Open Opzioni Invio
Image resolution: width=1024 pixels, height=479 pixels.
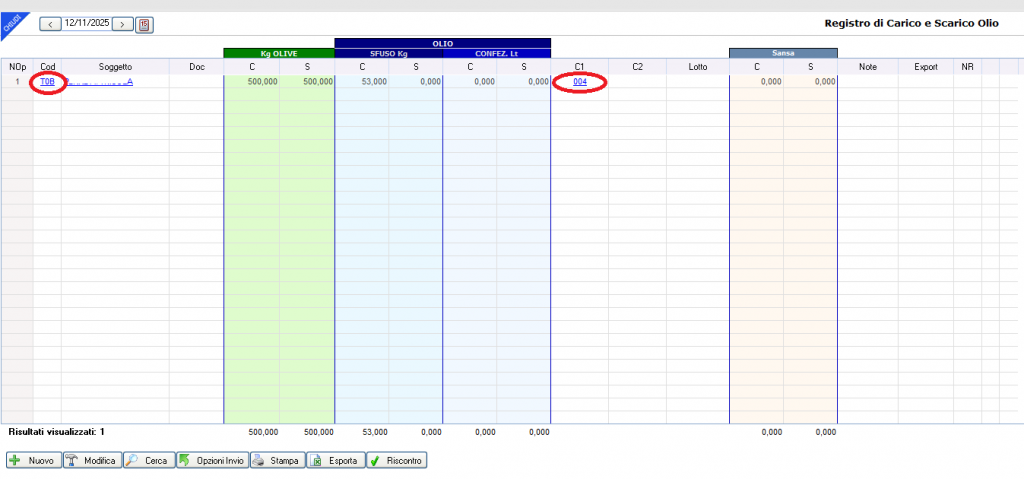coord(212,461)
